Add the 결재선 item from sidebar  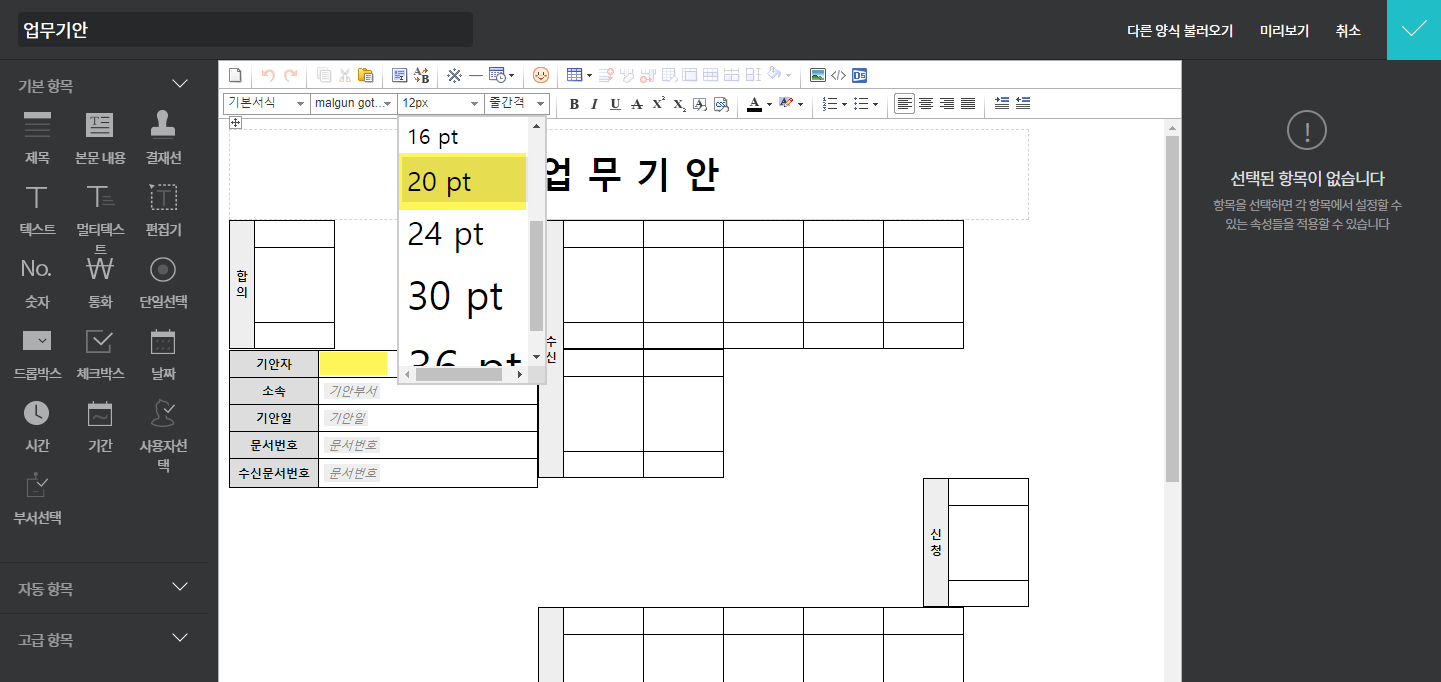(x=163, y=136)
